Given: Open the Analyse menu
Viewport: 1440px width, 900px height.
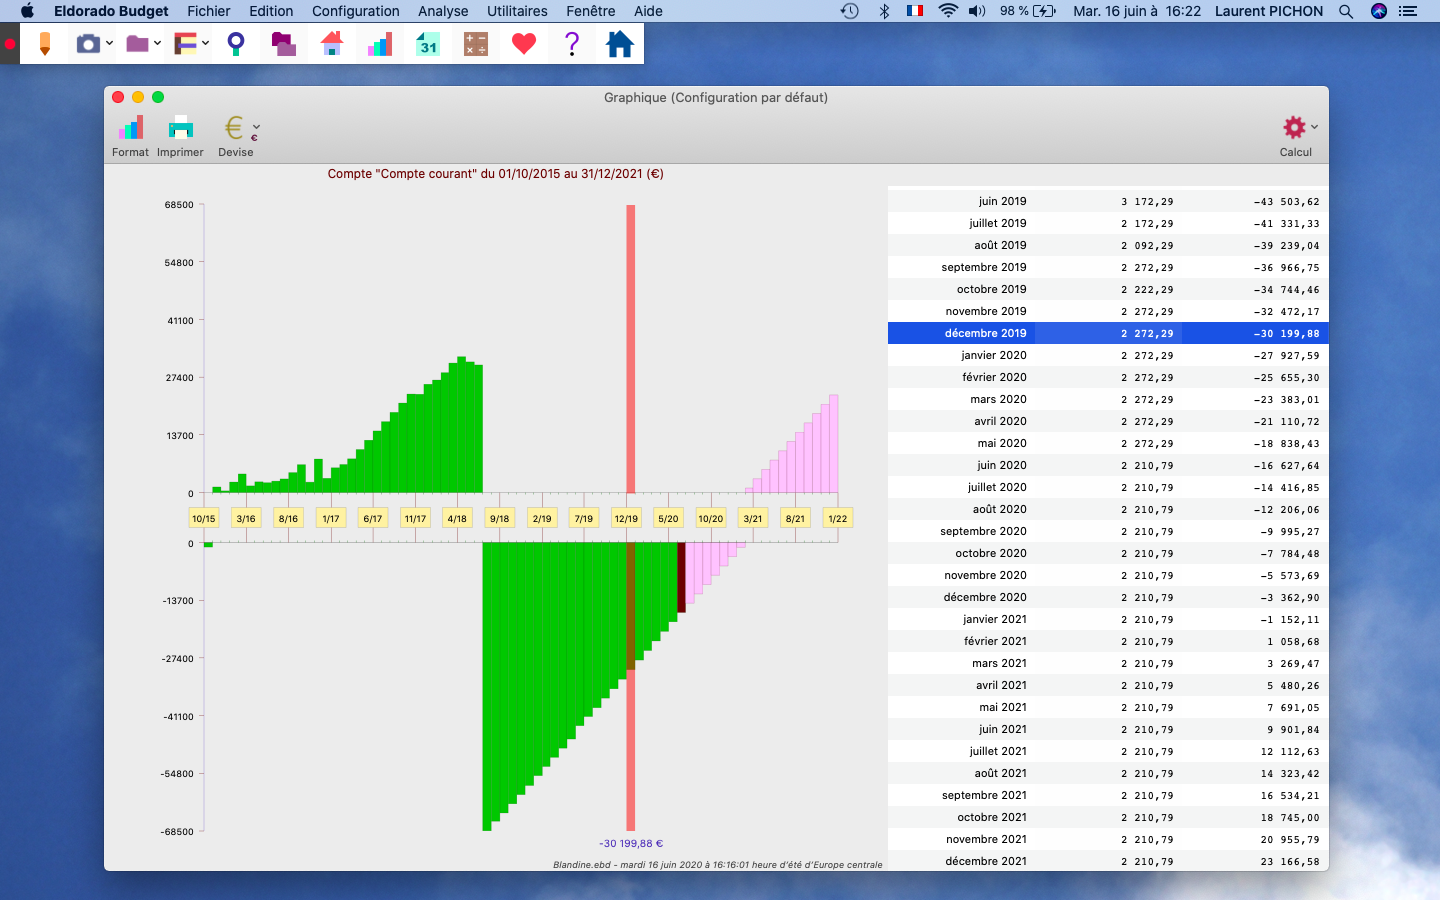Looking at the screenshot, I should pos(443,11).
